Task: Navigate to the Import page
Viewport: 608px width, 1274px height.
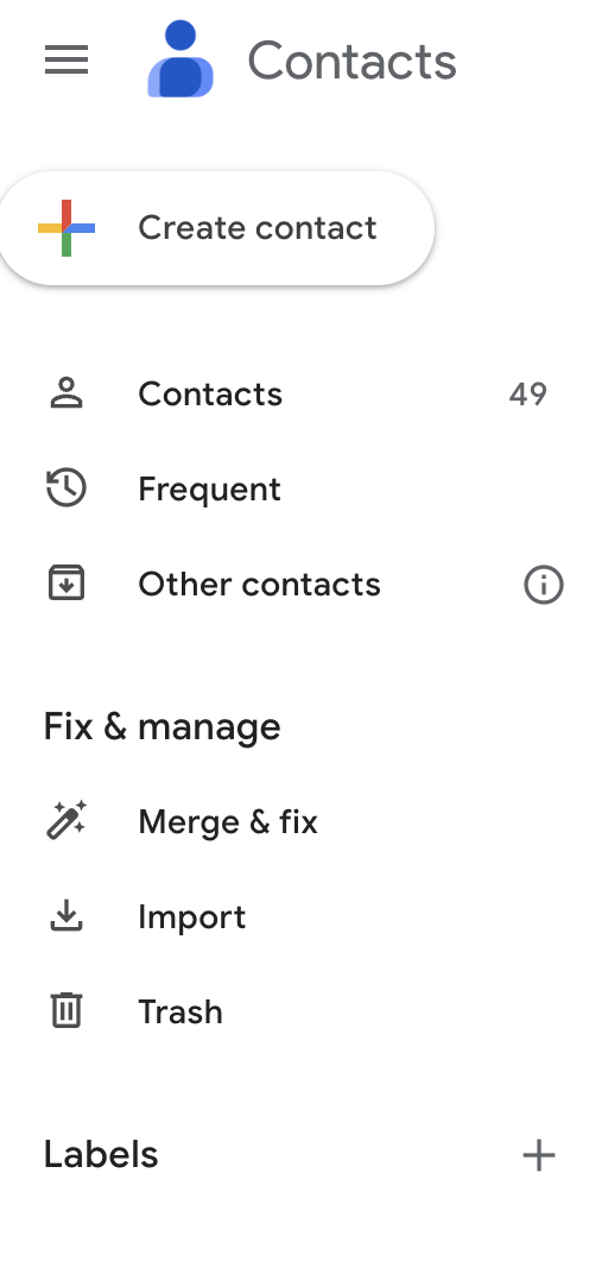Action: (192, 916)
